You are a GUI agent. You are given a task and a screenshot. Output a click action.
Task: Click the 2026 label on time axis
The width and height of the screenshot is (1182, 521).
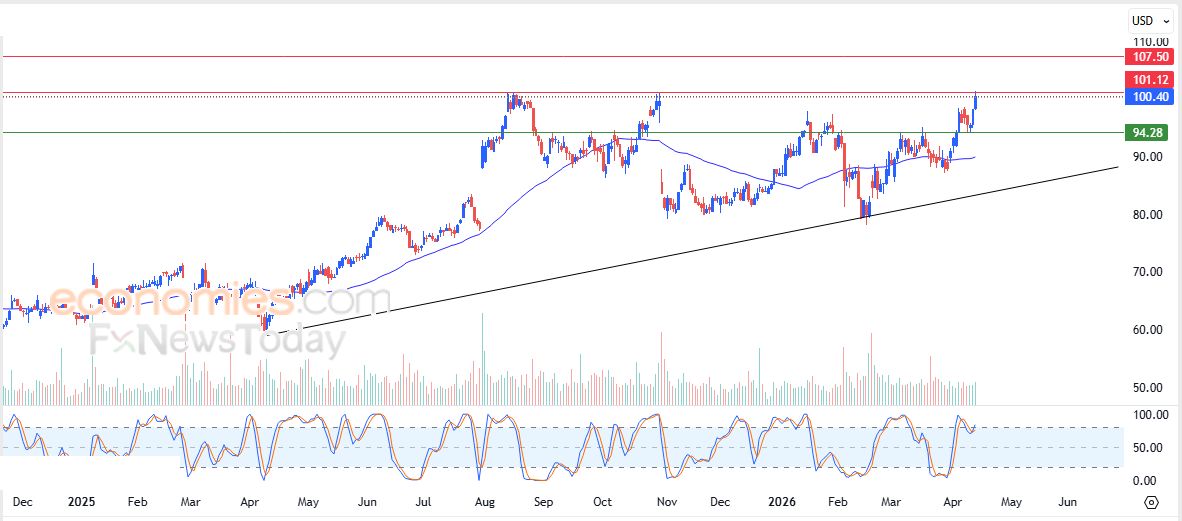tap(783, 502)
